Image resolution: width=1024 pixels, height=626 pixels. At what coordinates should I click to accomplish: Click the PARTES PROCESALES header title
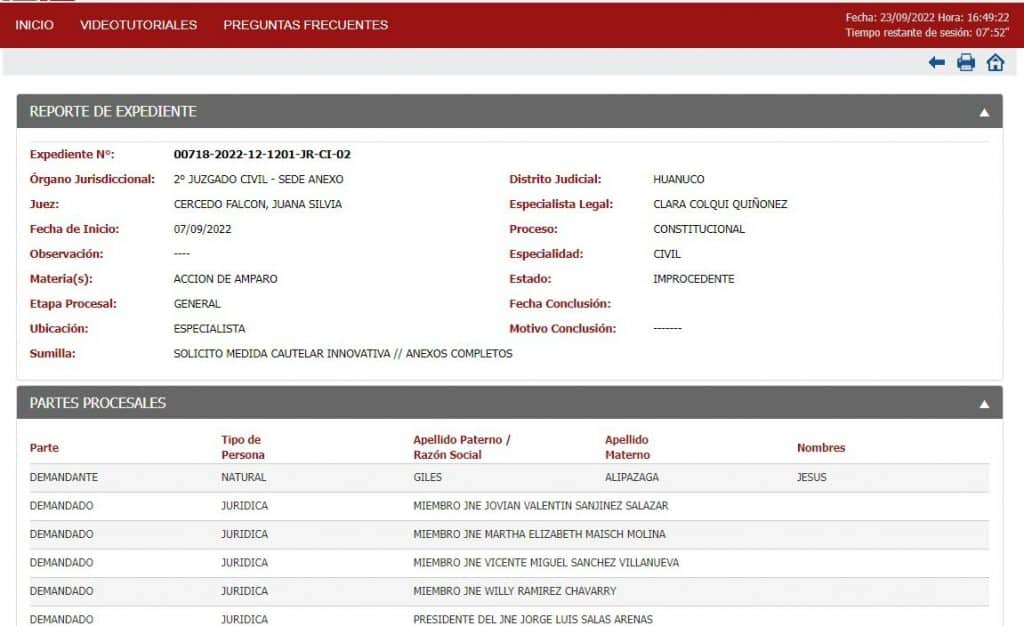pyautogui.click(x=98, y=404)
